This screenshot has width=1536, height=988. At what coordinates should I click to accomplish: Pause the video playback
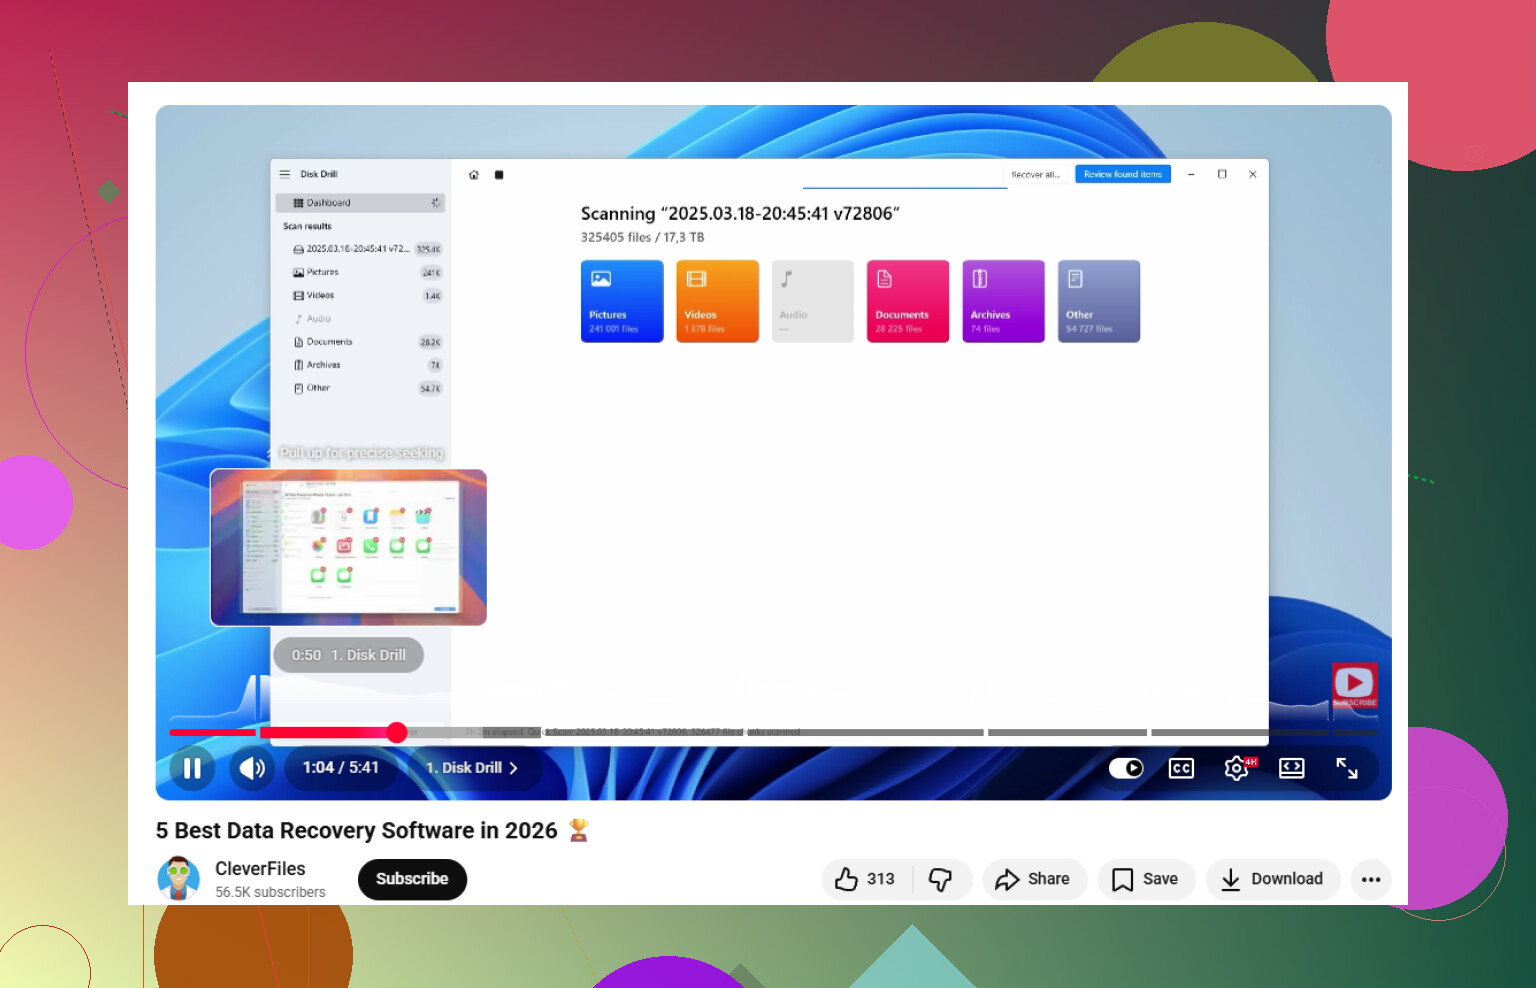192,768
